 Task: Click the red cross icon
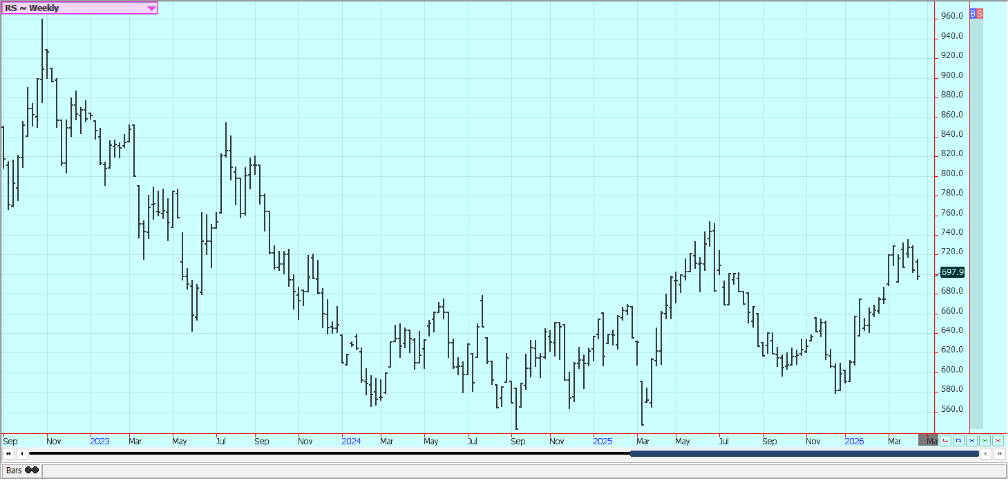pyautogui.click(x=997, y=440)
